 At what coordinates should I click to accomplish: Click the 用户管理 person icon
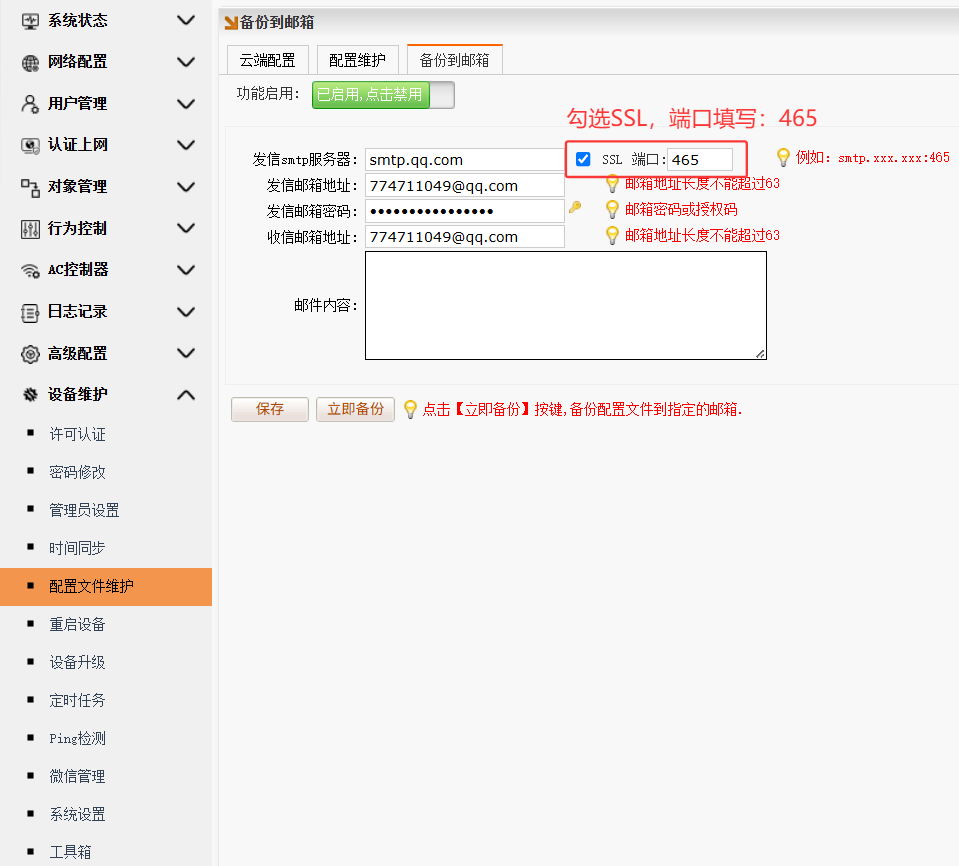click(x=30, y=104)
